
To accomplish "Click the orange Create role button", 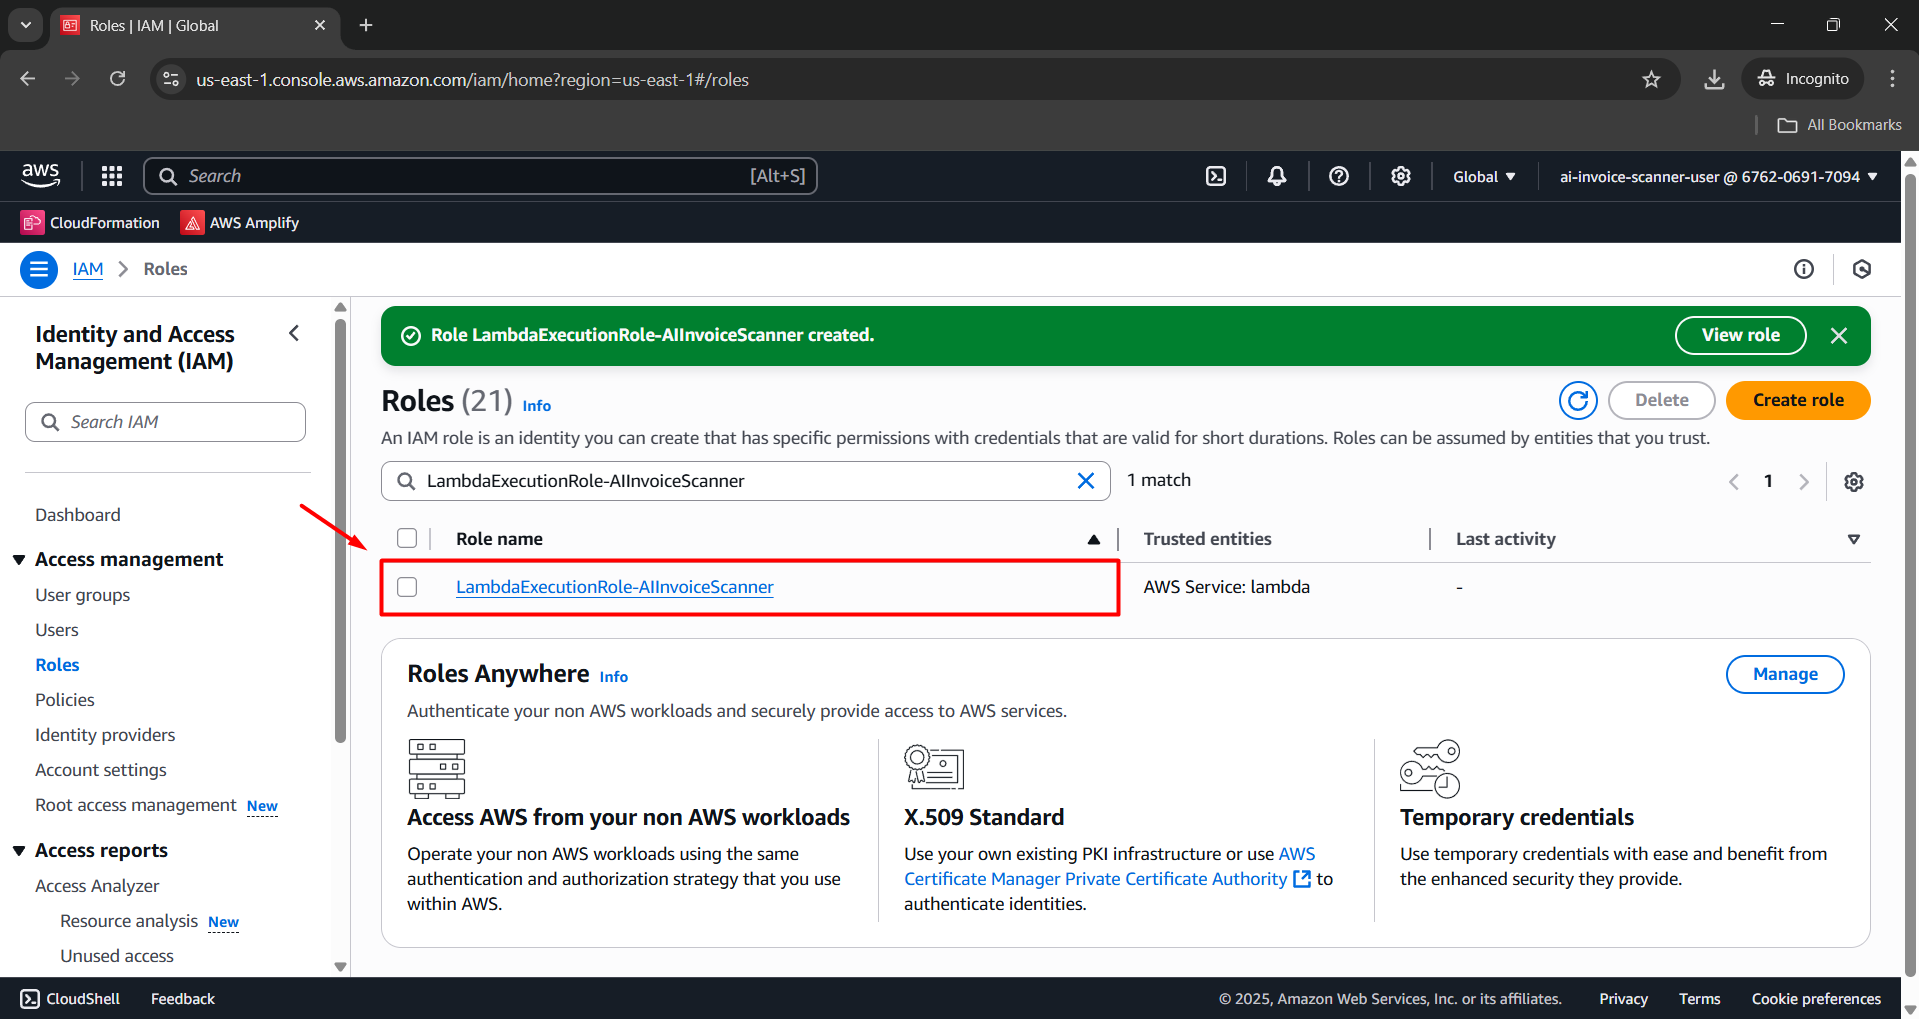I will pos(1797,400).
